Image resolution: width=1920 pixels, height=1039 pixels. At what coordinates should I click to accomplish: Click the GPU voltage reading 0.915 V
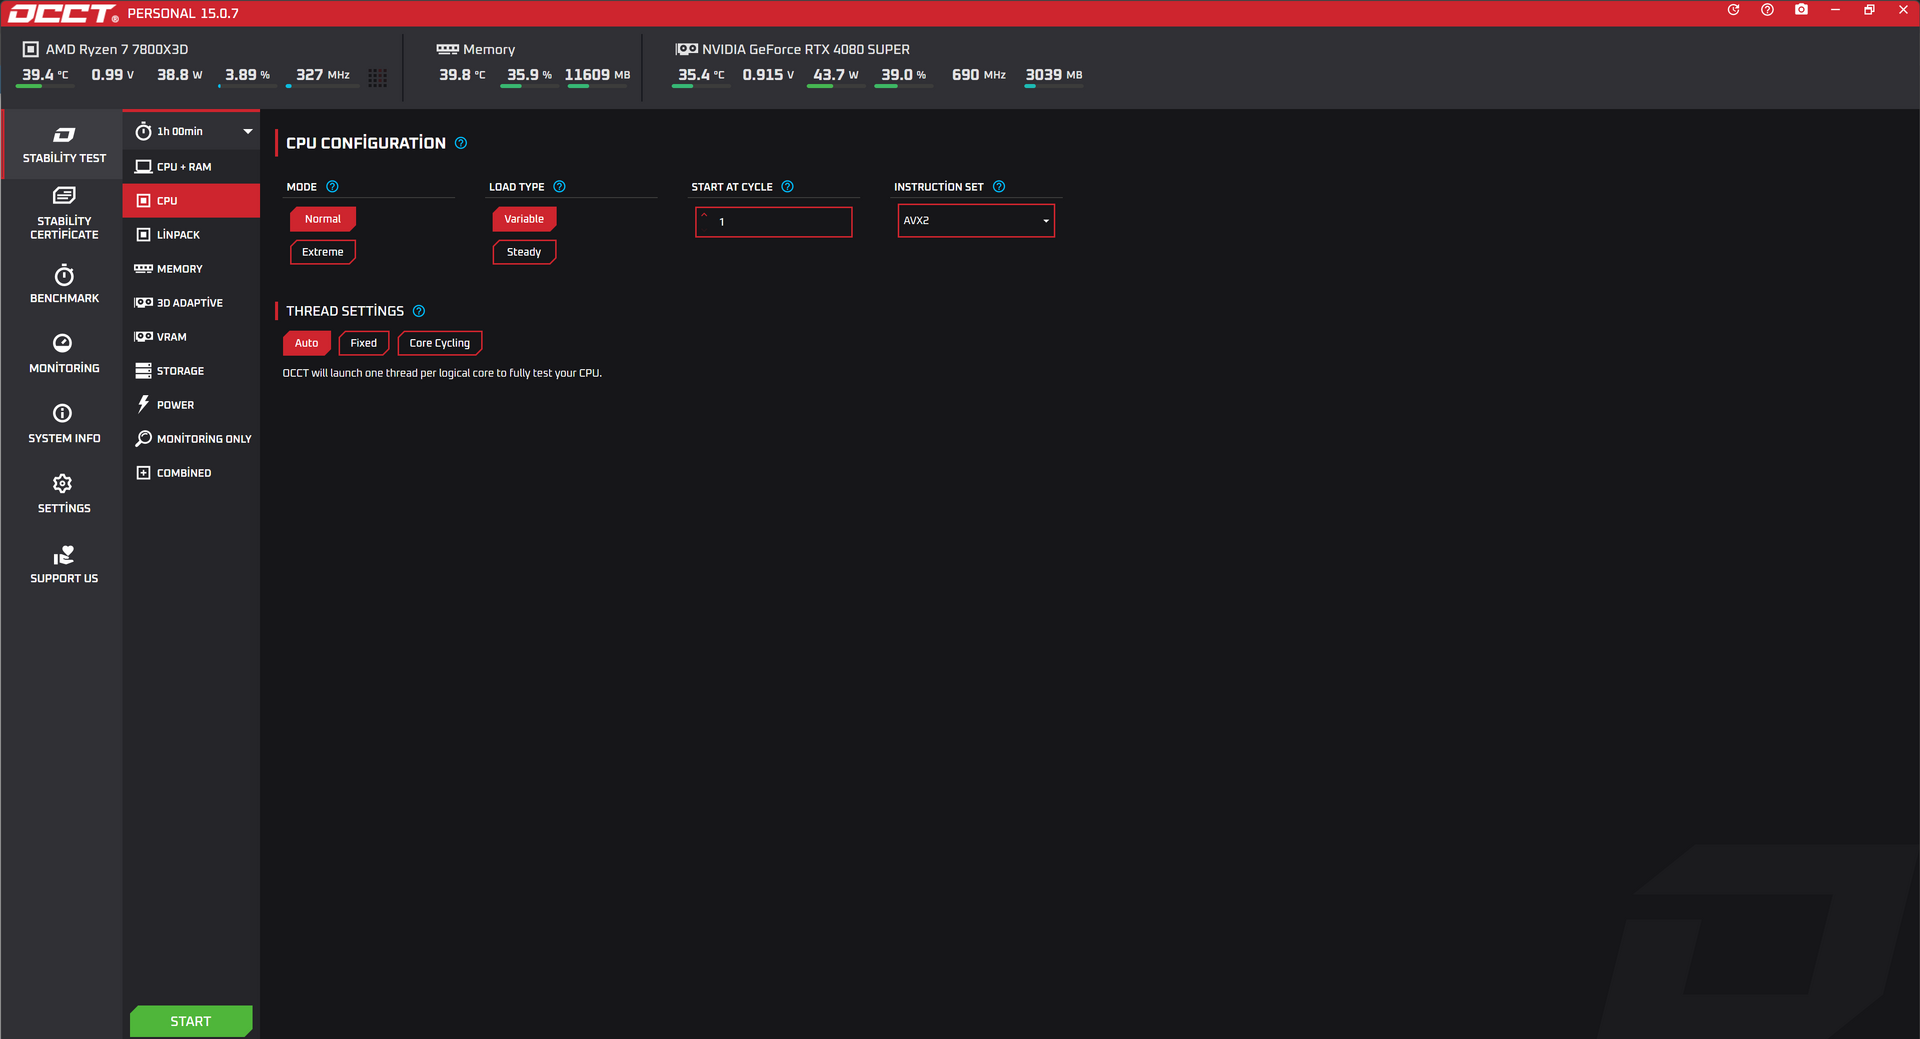tap(769, 75)
